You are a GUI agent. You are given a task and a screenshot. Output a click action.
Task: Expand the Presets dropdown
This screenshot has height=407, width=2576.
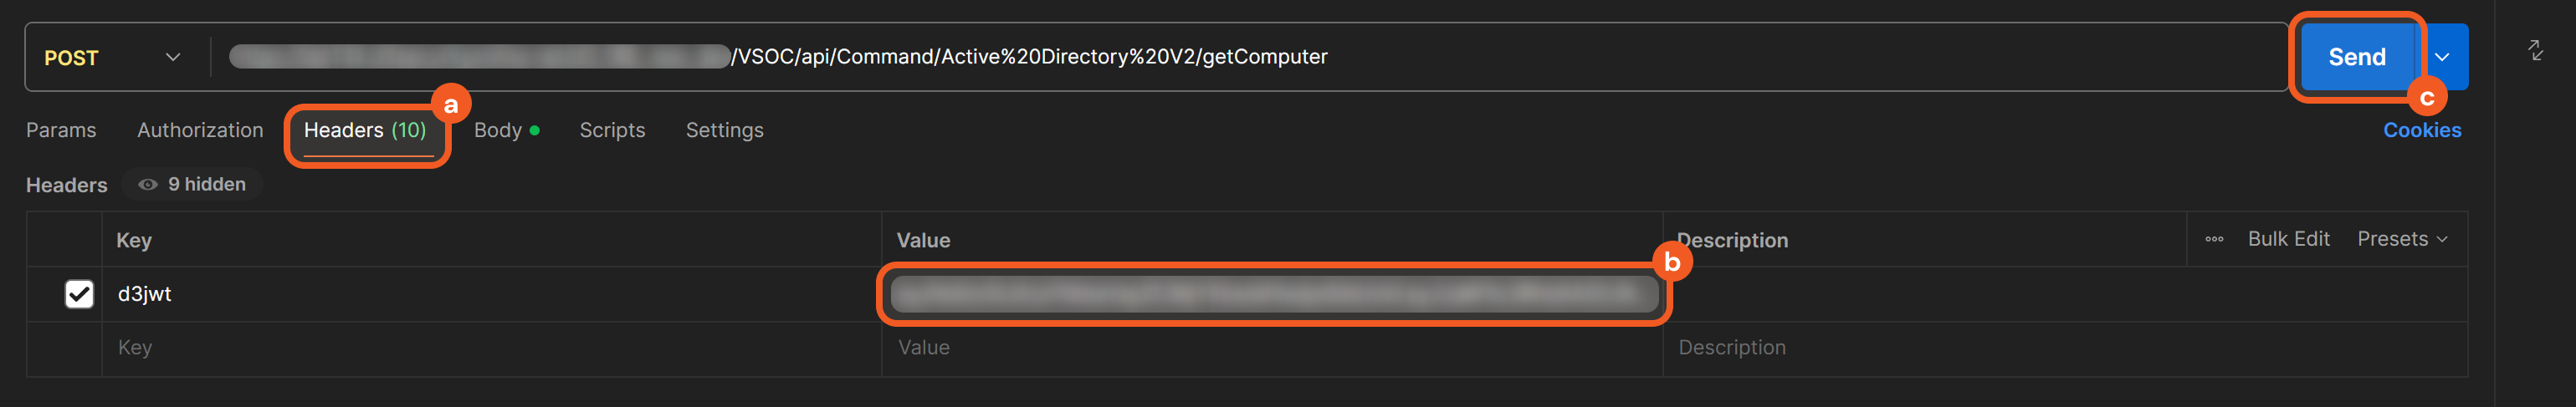[2402, 239]
